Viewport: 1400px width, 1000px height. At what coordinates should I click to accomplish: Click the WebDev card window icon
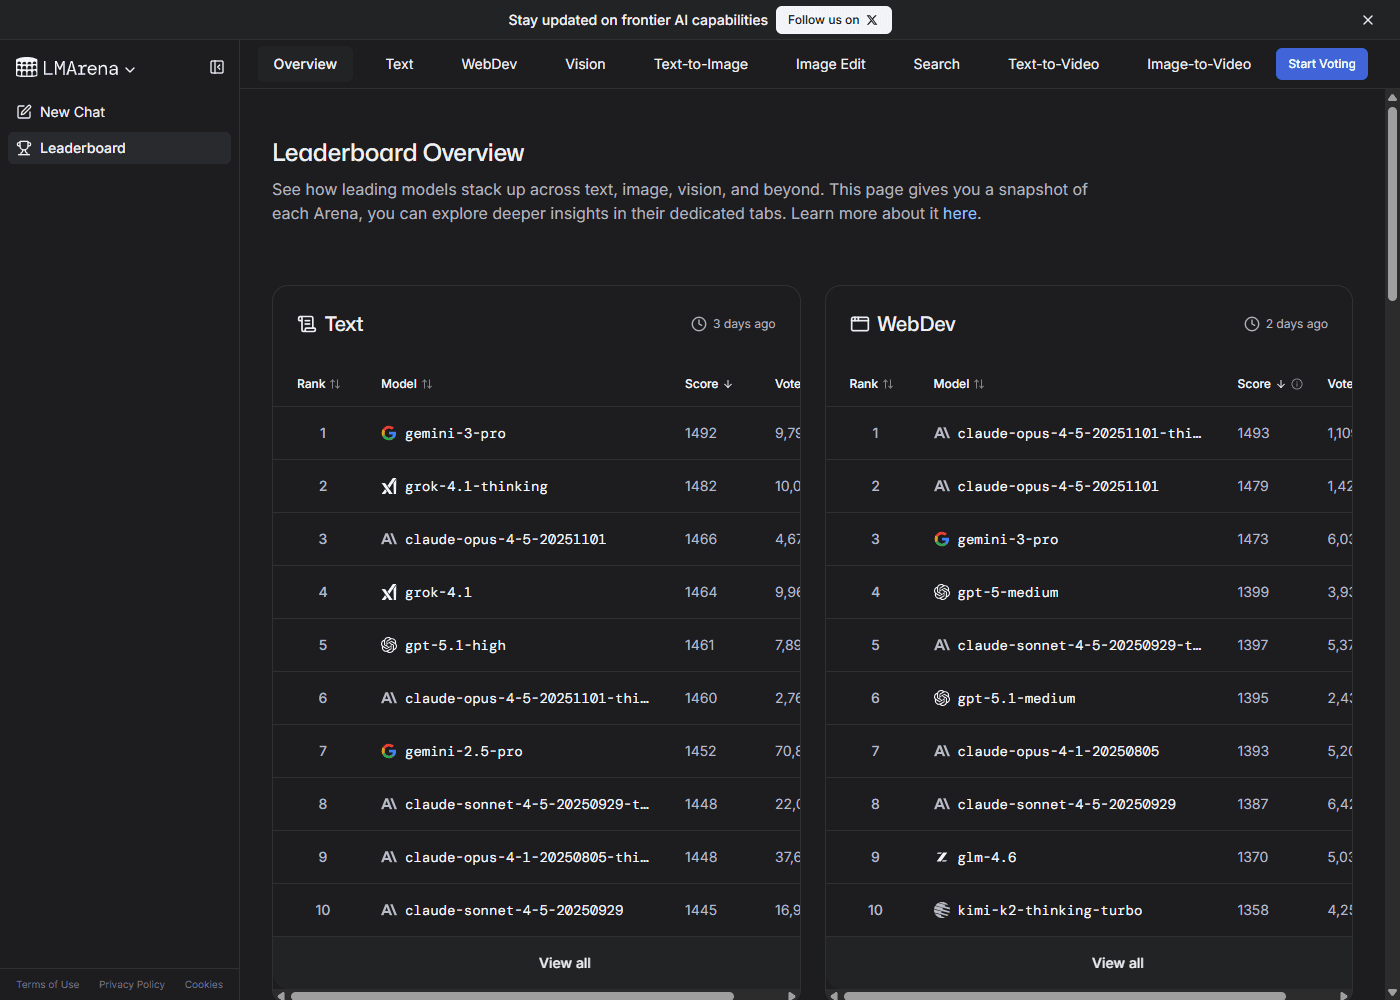click(x=860, y=324)
